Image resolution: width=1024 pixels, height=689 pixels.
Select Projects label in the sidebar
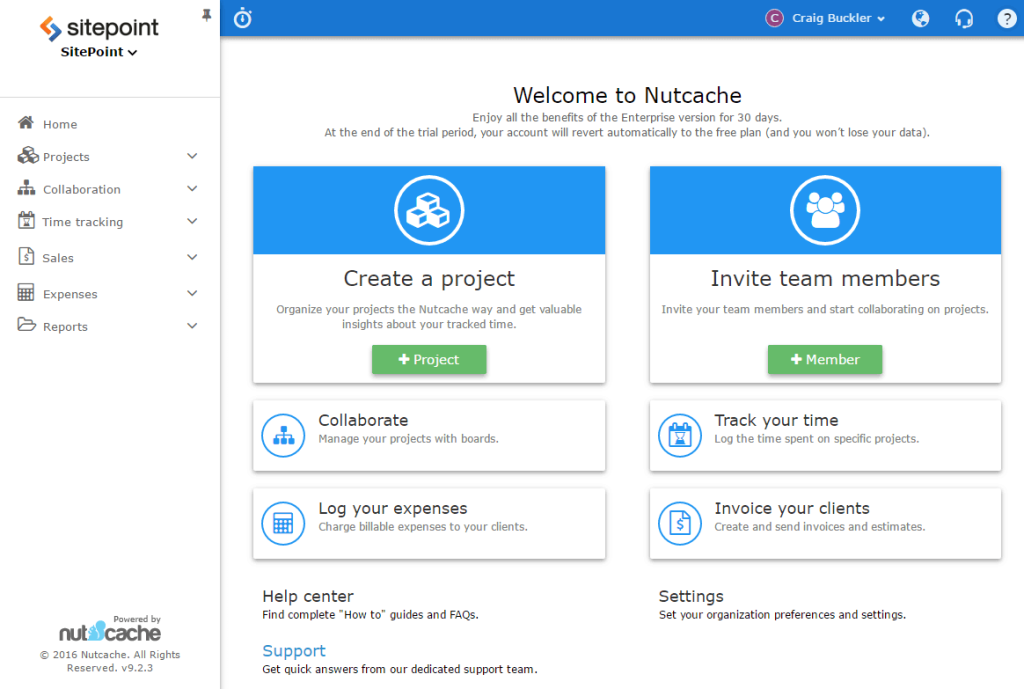pos(66,157)
